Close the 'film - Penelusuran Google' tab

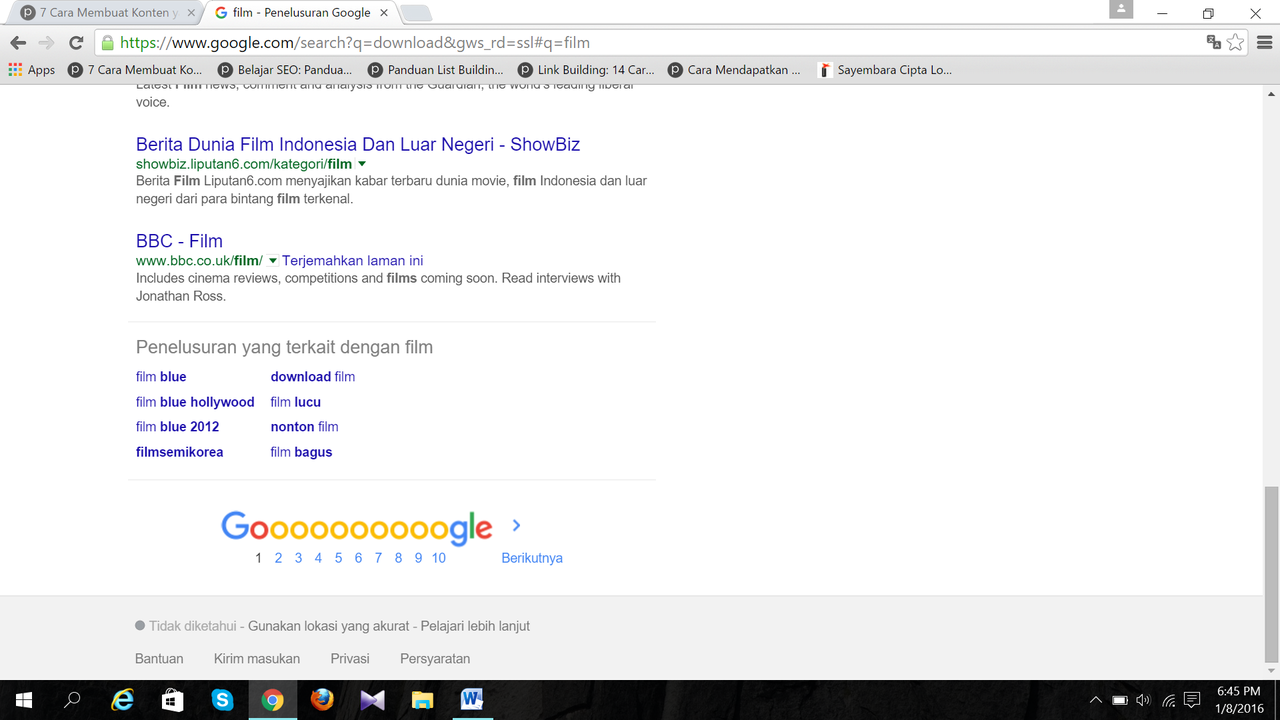tap(384, 13)
